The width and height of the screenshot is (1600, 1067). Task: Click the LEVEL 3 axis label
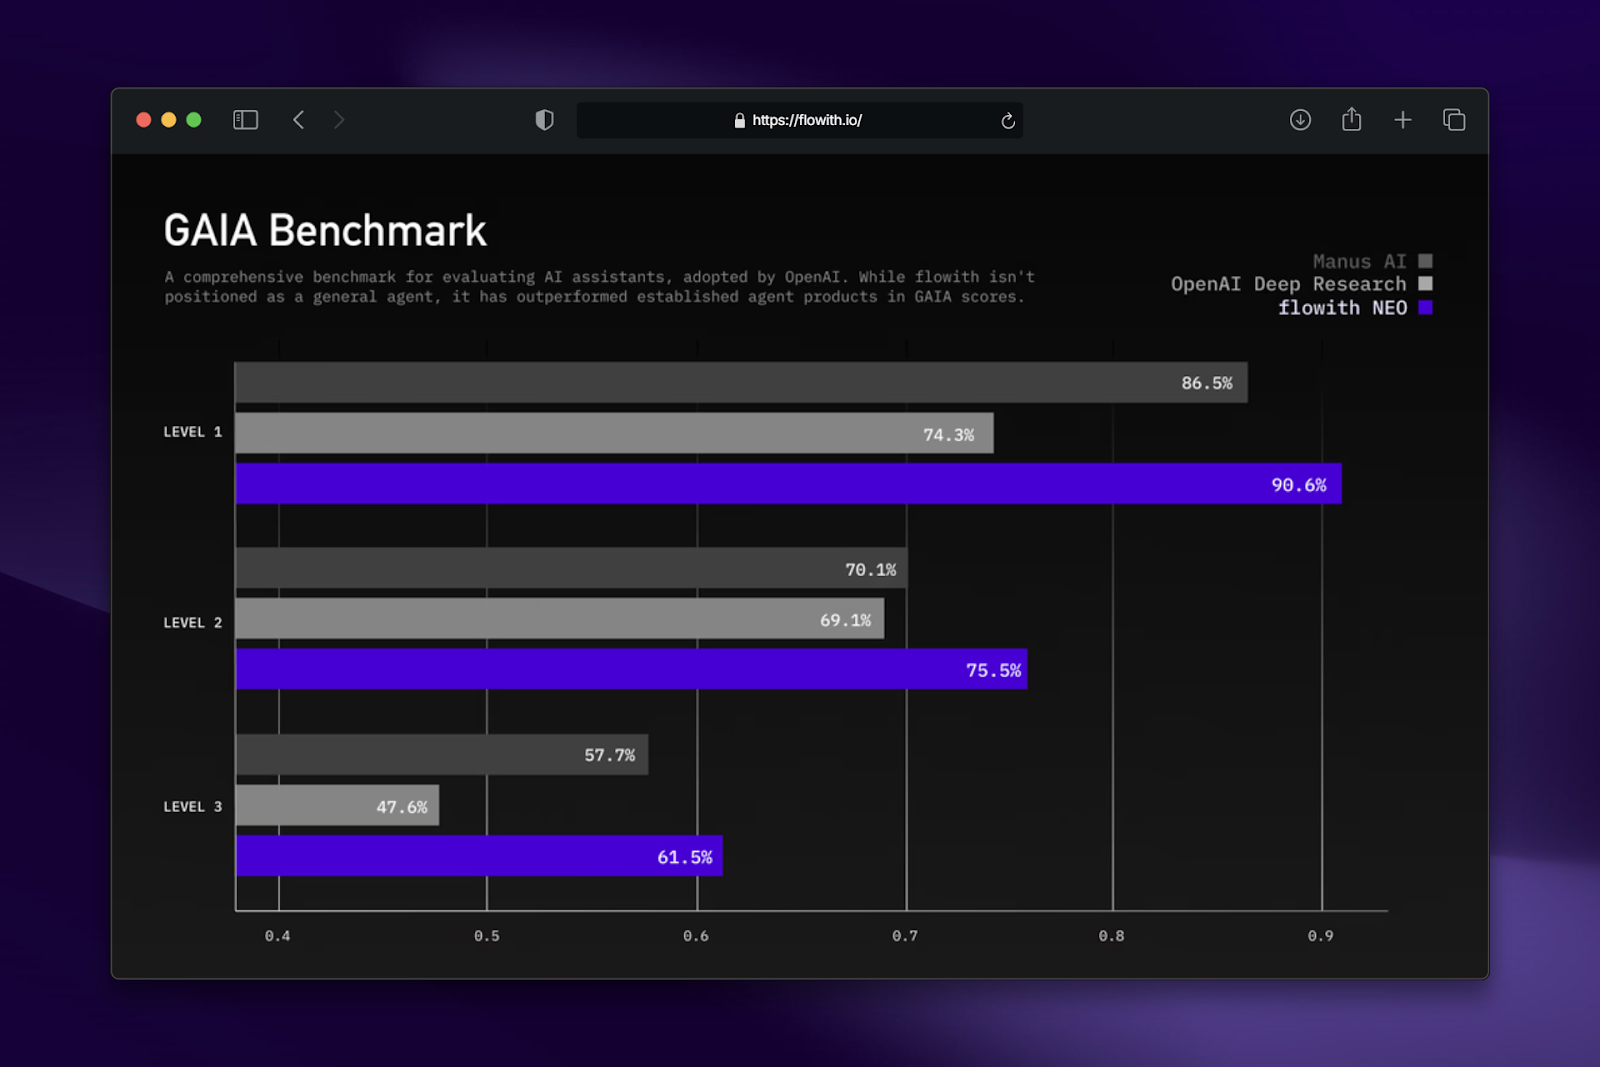coord(193,807)
